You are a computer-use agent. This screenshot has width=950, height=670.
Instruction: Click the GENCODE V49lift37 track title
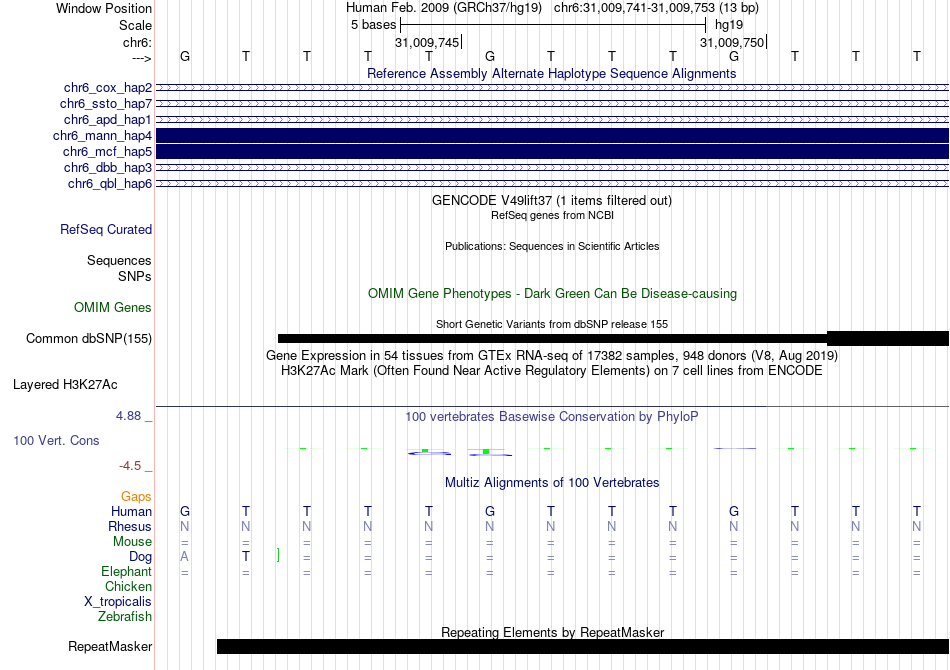[552, 201]
